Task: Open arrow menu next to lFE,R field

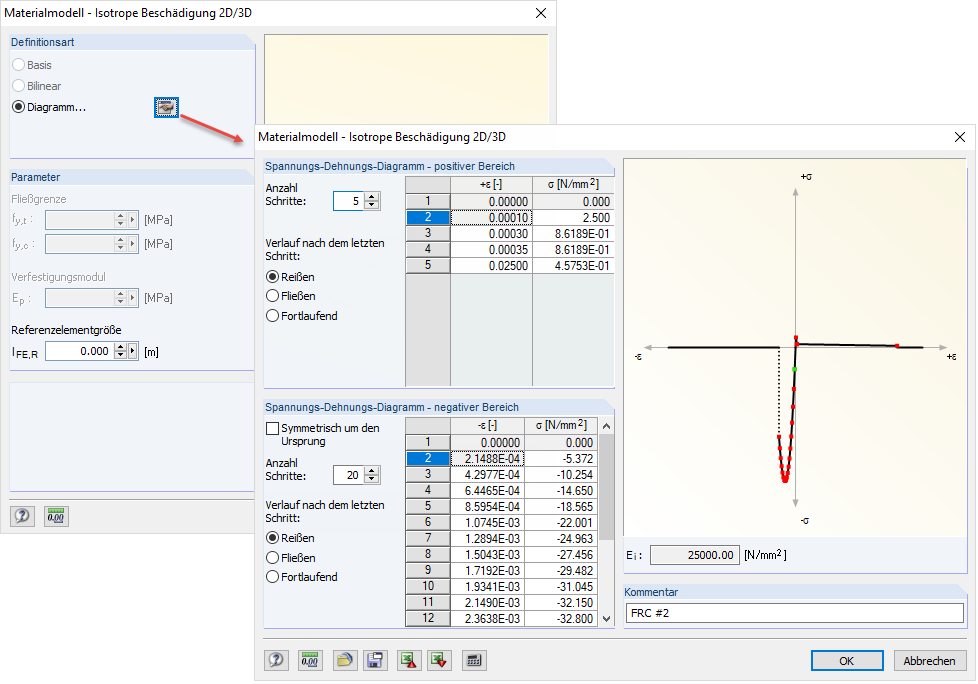Action: click(132, 351)
